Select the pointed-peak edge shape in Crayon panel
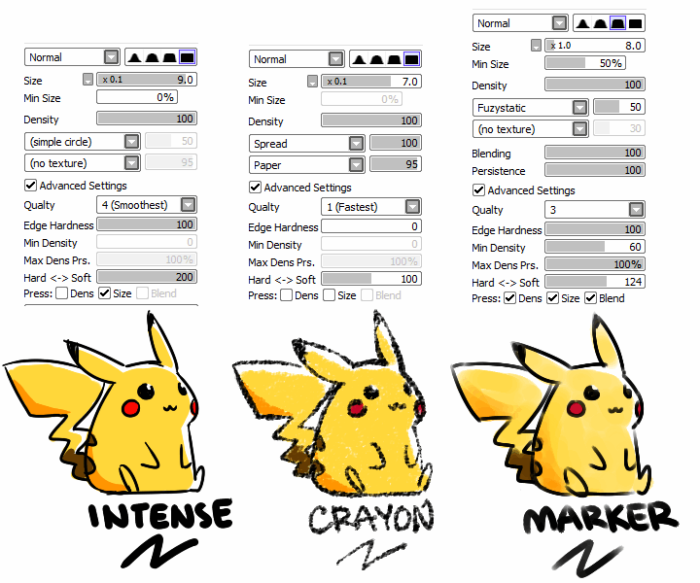 point(358,59)
